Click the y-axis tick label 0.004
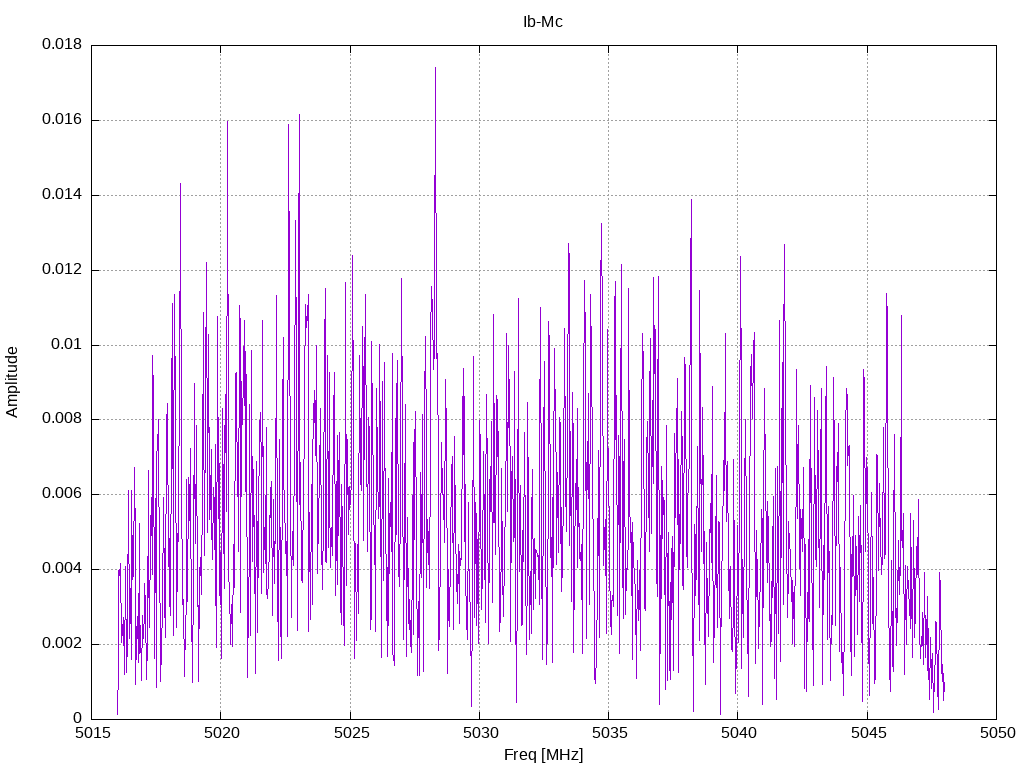 pos(62,568)
